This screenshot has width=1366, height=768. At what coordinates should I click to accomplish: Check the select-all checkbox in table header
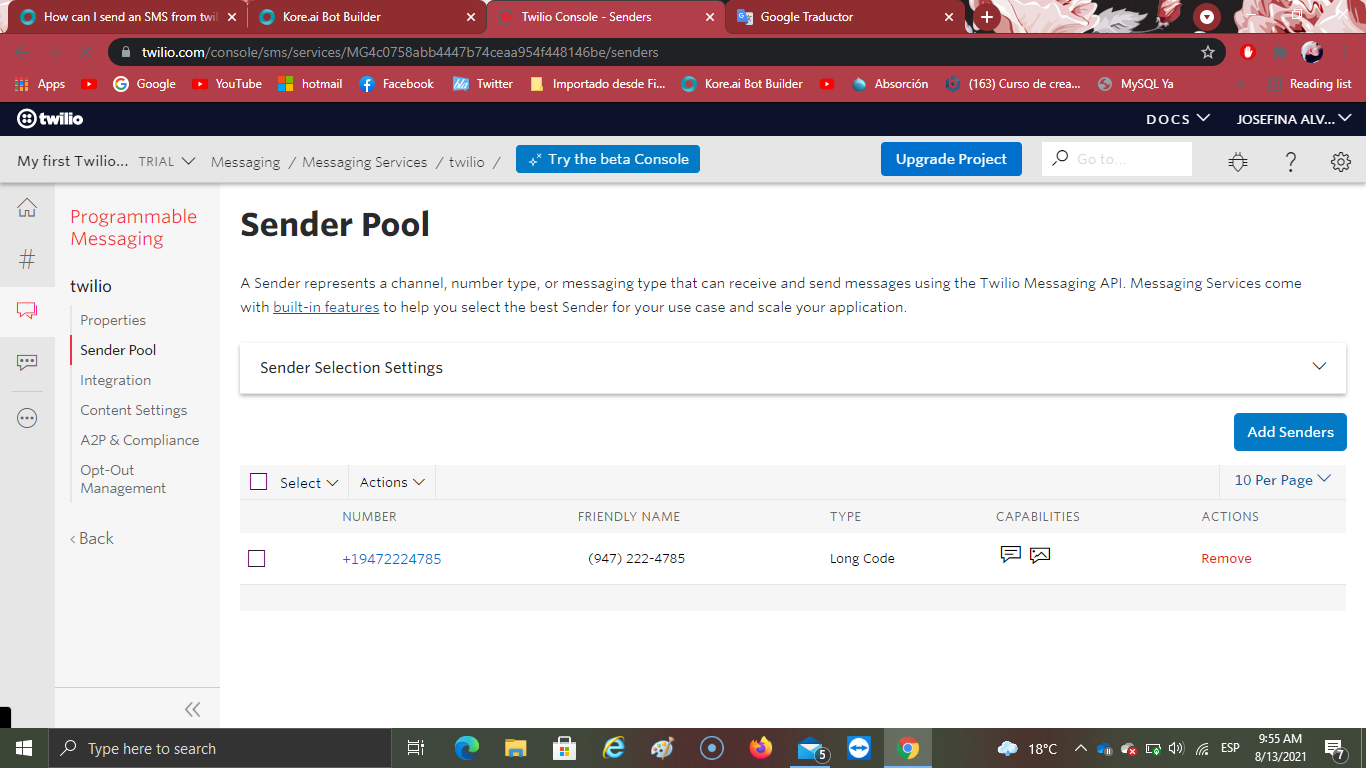tap(258, 481)
